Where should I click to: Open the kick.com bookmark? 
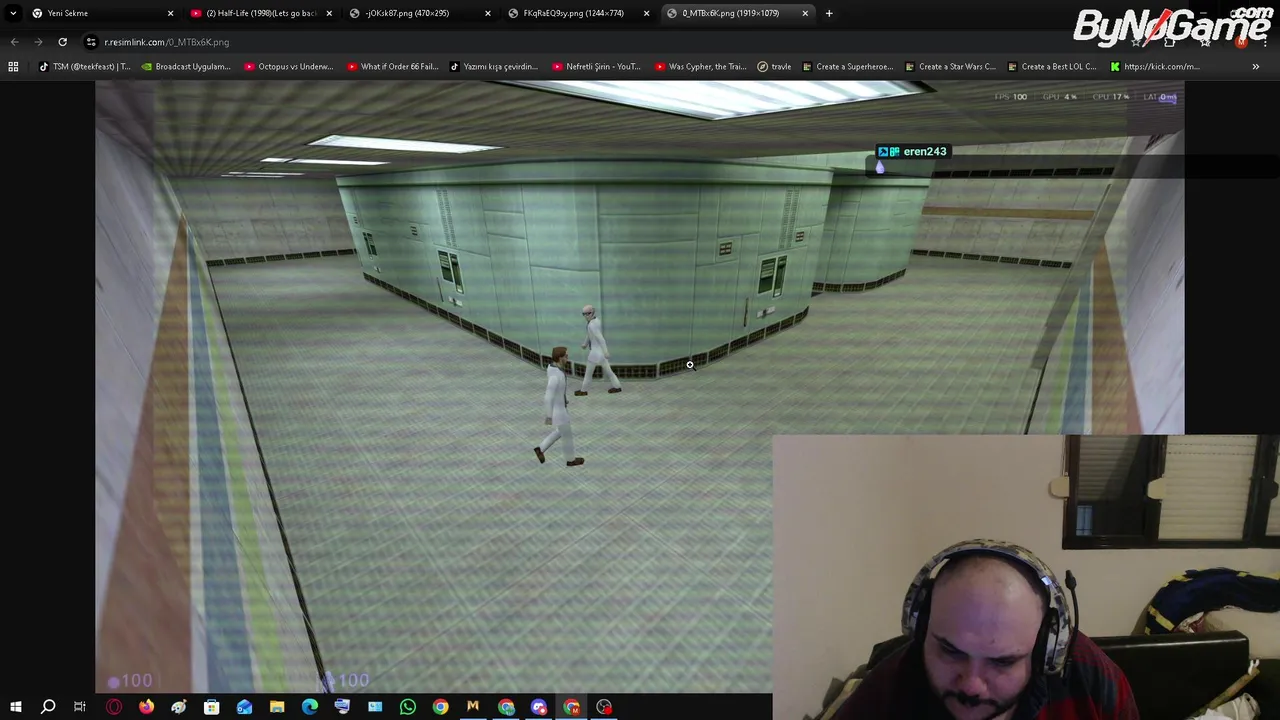pyautogui.click(x=1155, y=67)
